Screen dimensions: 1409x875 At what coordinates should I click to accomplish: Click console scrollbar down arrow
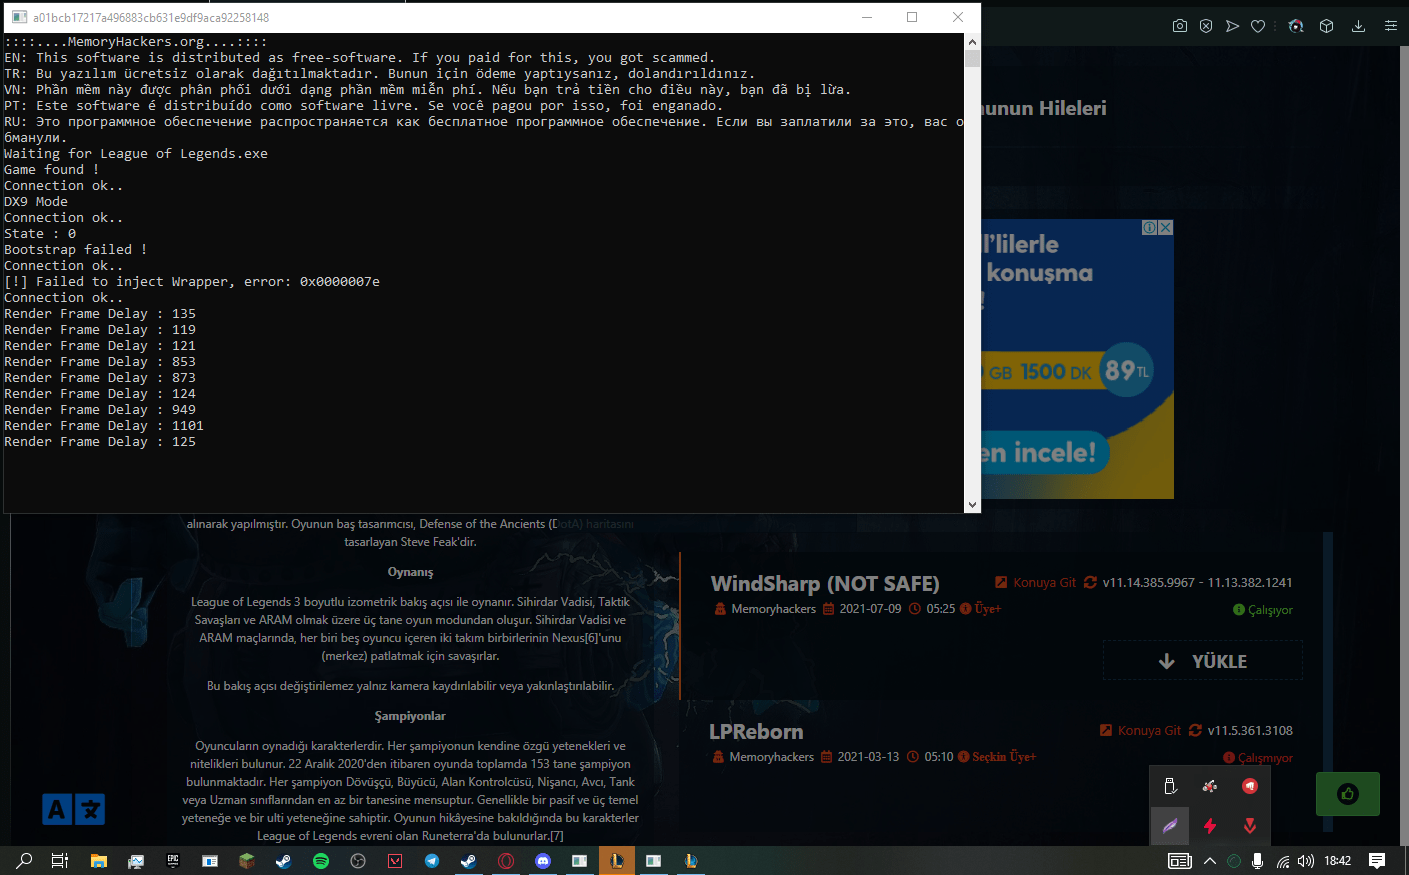pyautogui.click(x=972, y=505)
